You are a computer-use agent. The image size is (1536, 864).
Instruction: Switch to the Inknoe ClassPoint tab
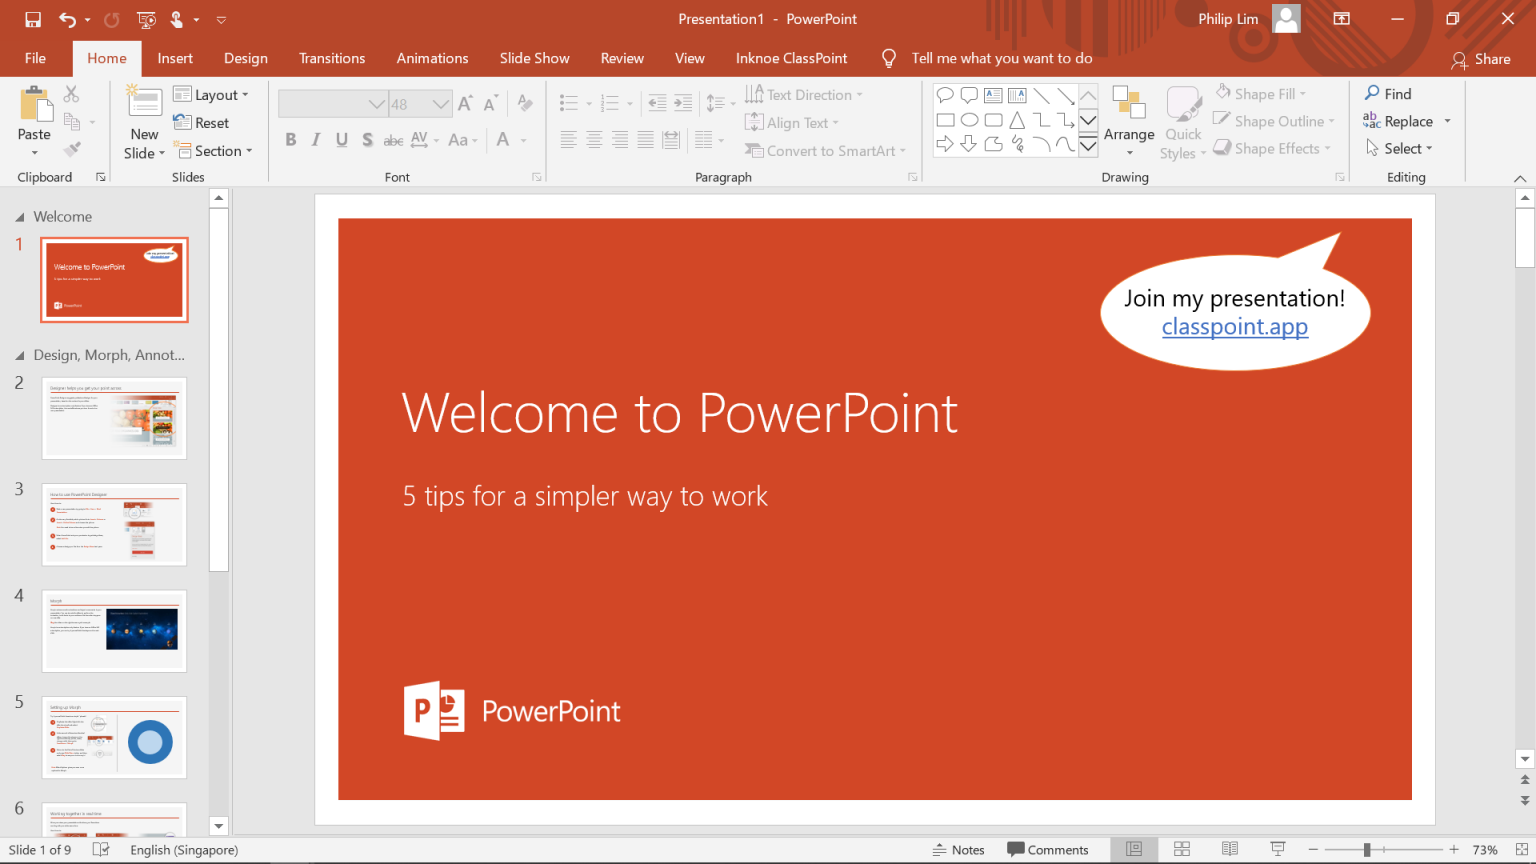tap(791, 58)
